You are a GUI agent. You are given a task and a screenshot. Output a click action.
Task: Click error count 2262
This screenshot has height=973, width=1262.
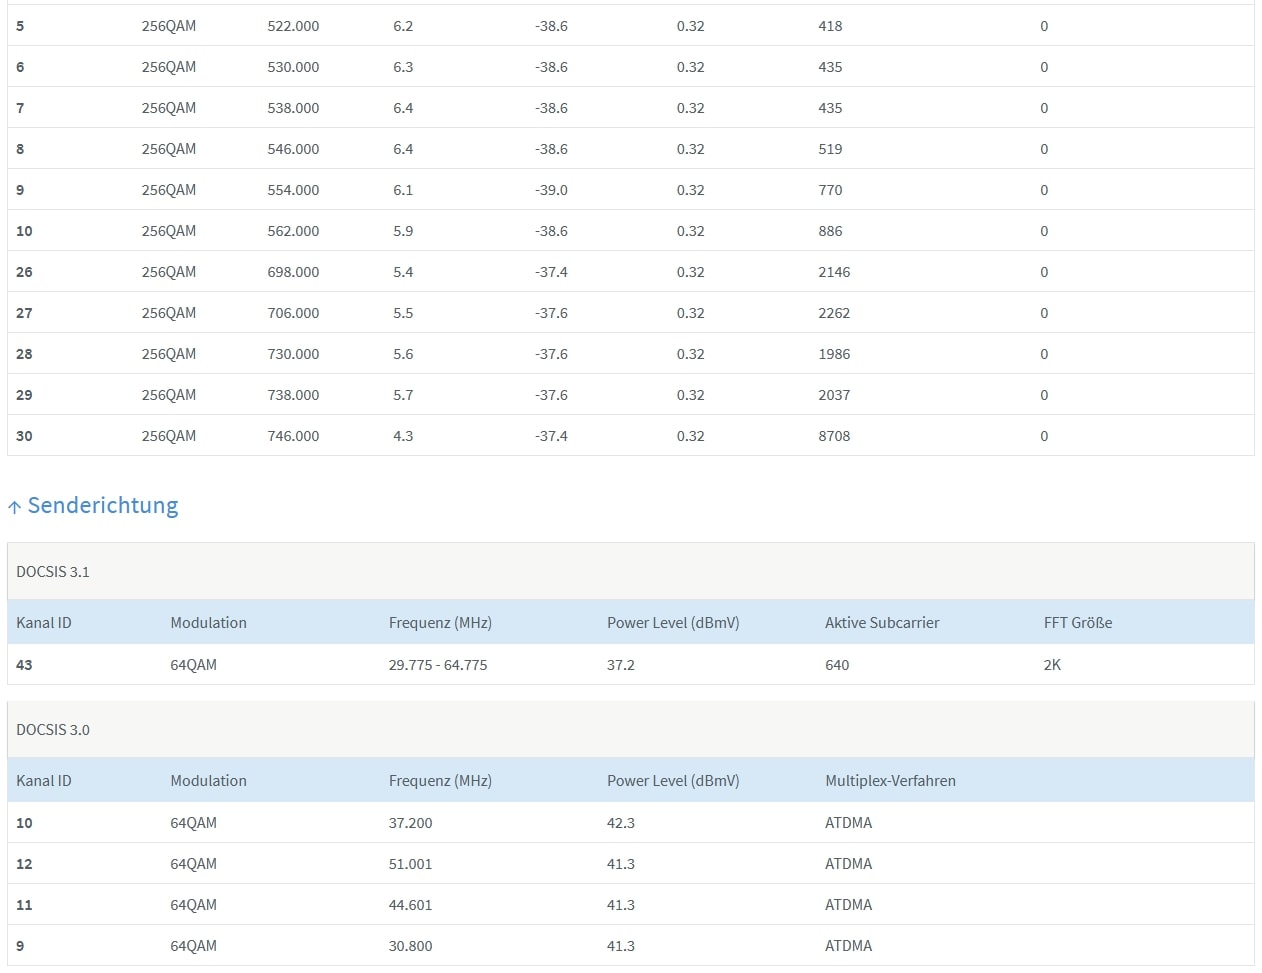click(834, 313)
